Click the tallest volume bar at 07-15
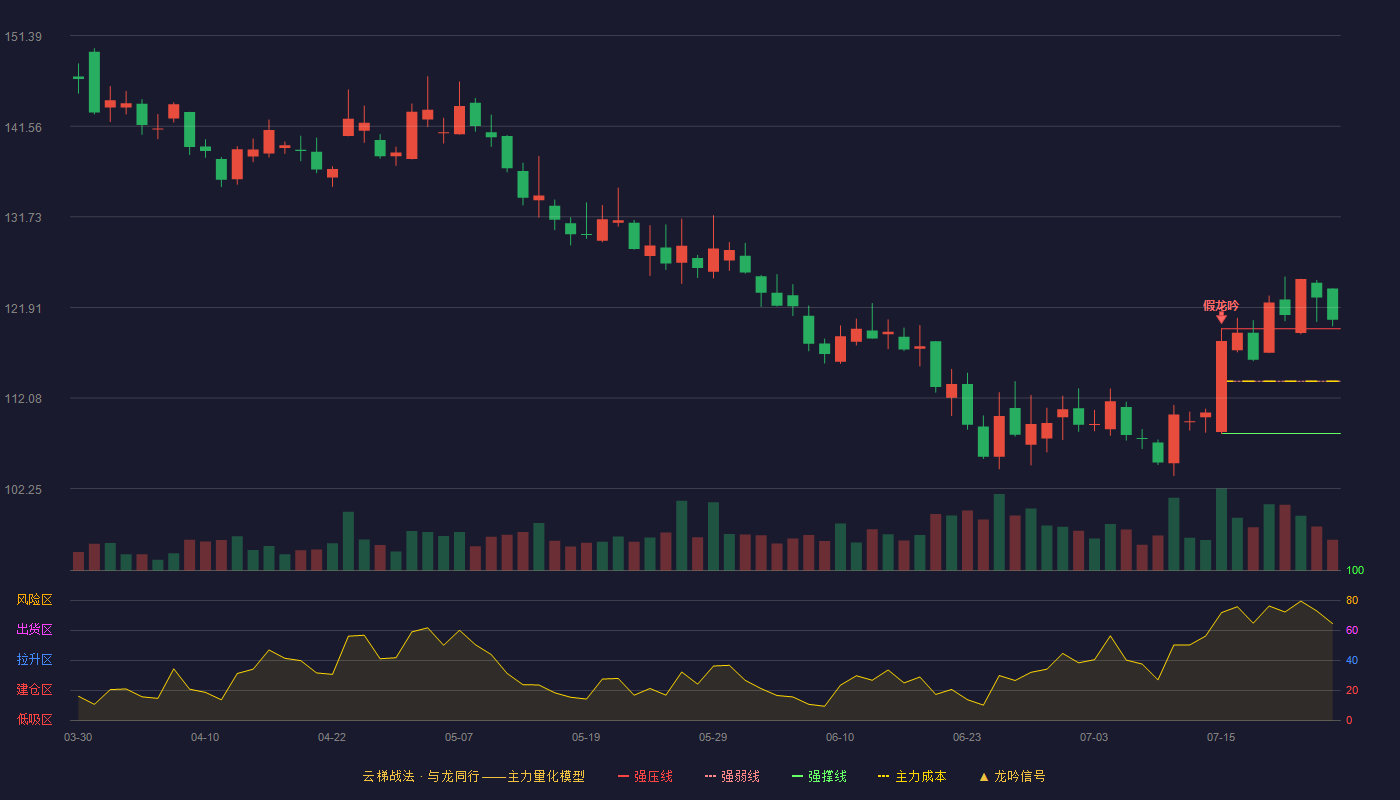This screenshot has height=800, width=1400. coord(1221,529)
